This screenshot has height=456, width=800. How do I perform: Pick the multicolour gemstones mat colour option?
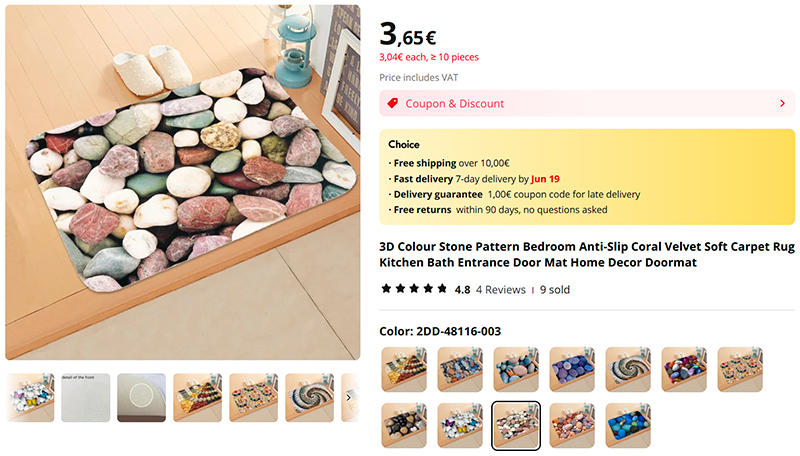[684, 370]
